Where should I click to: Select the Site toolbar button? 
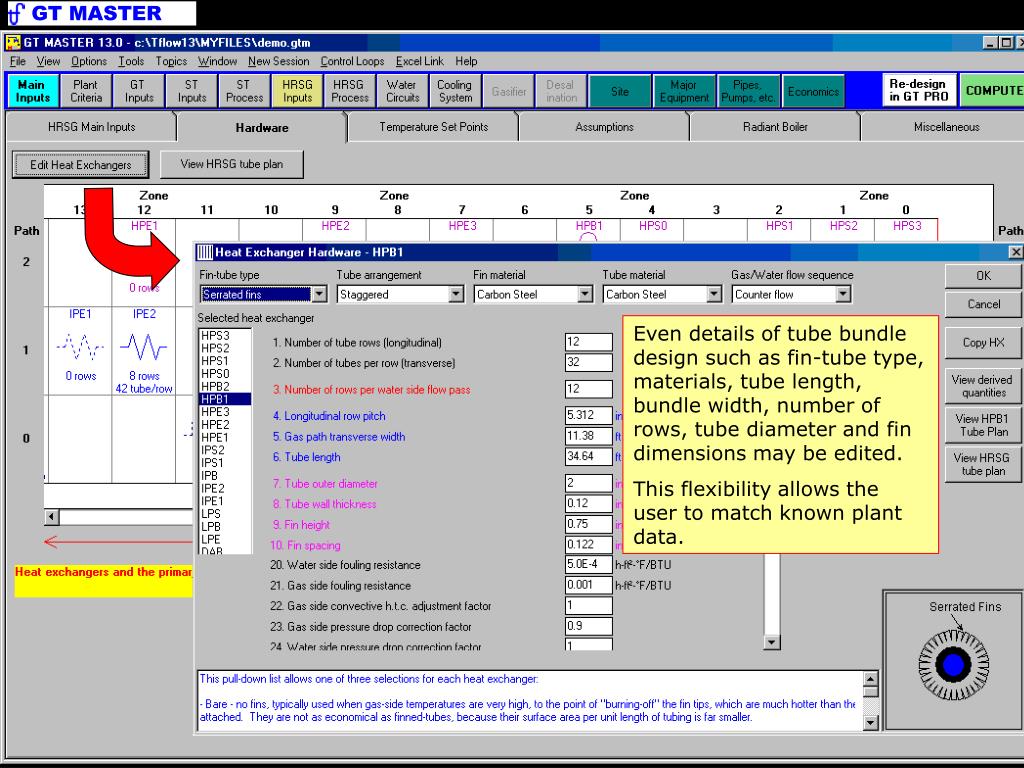(x=620, y=91)
